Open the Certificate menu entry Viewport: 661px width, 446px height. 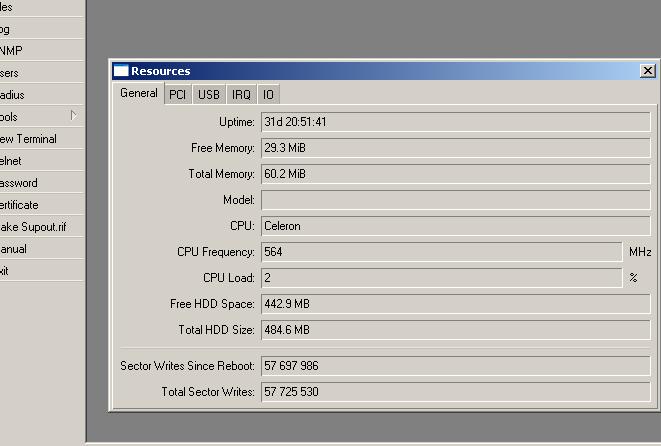42,205
